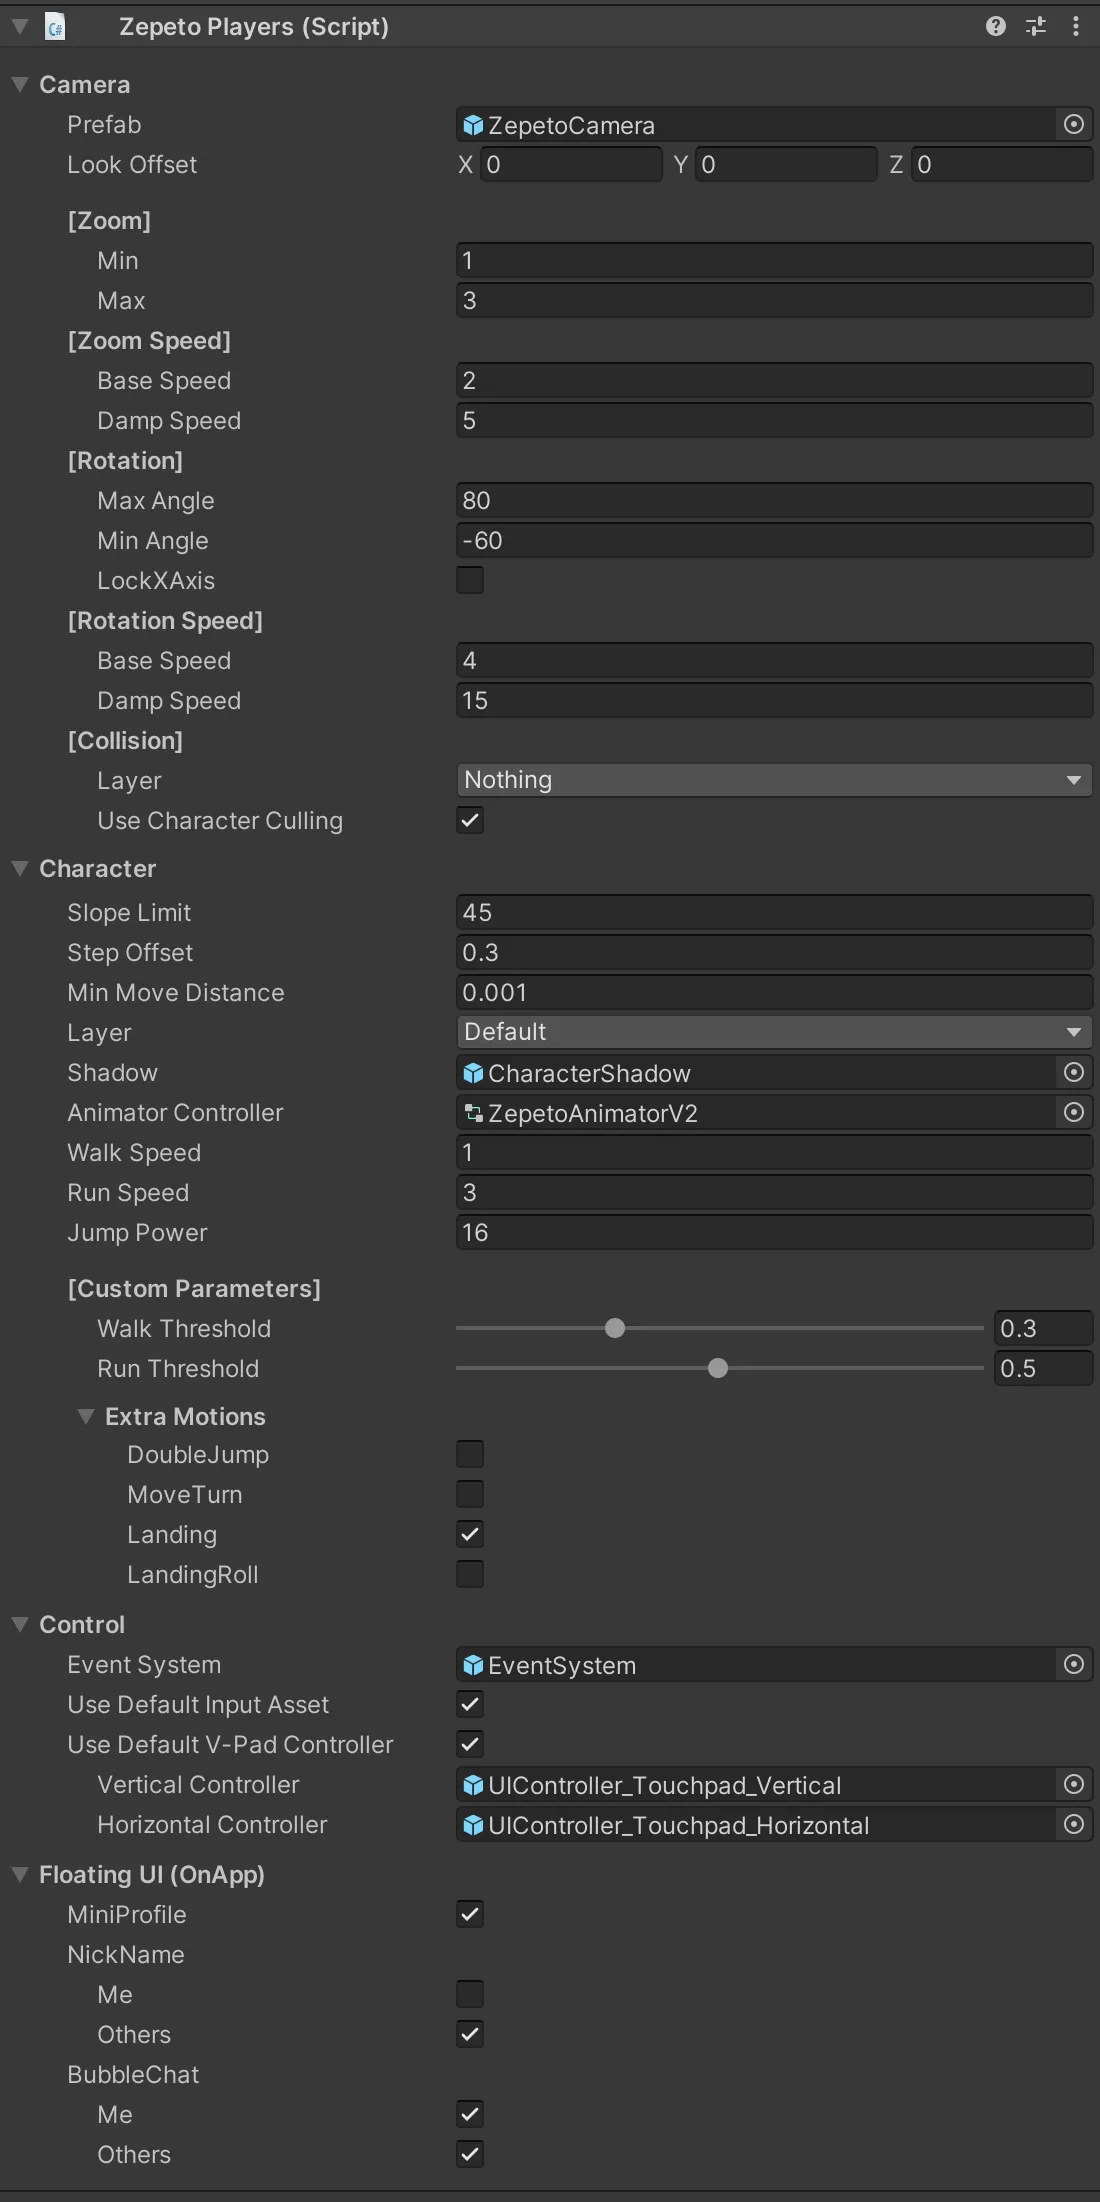
Task: Click the Look Offset X field
Action: pyautogui.click(x=571, y=164)
